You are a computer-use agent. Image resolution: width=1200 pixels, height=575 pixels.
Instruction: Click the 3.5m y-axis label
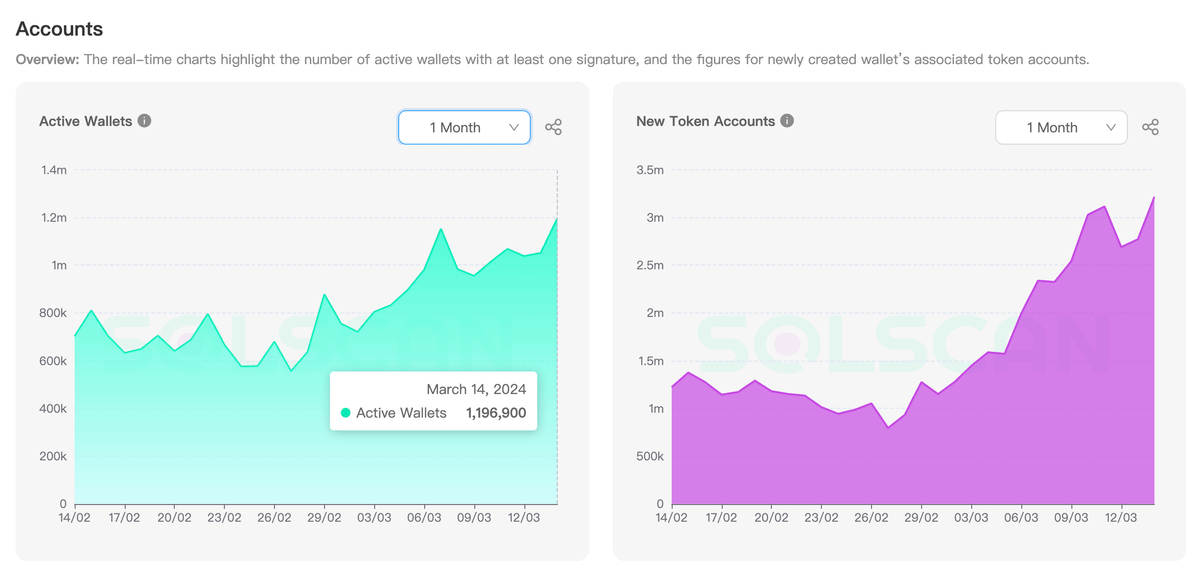coord(650,170)
